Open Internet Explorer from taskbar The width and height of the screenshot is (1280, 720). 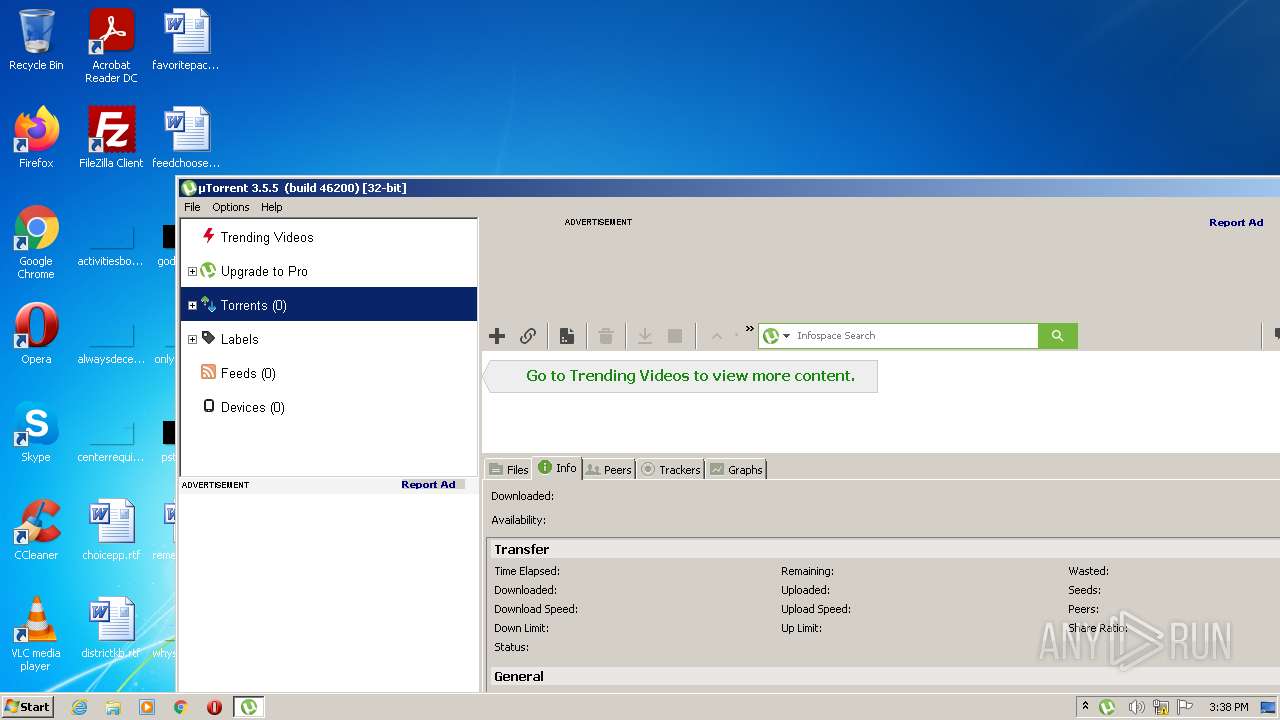click(79, 707)
